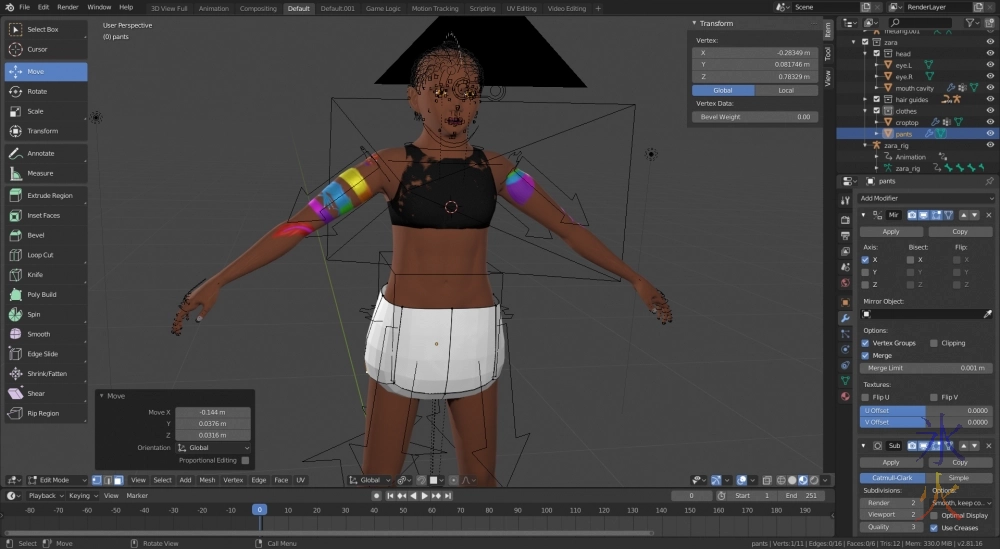Enable the Clipping checkbox
This screenshot has width=1000, height=549.
click(934, 343)
